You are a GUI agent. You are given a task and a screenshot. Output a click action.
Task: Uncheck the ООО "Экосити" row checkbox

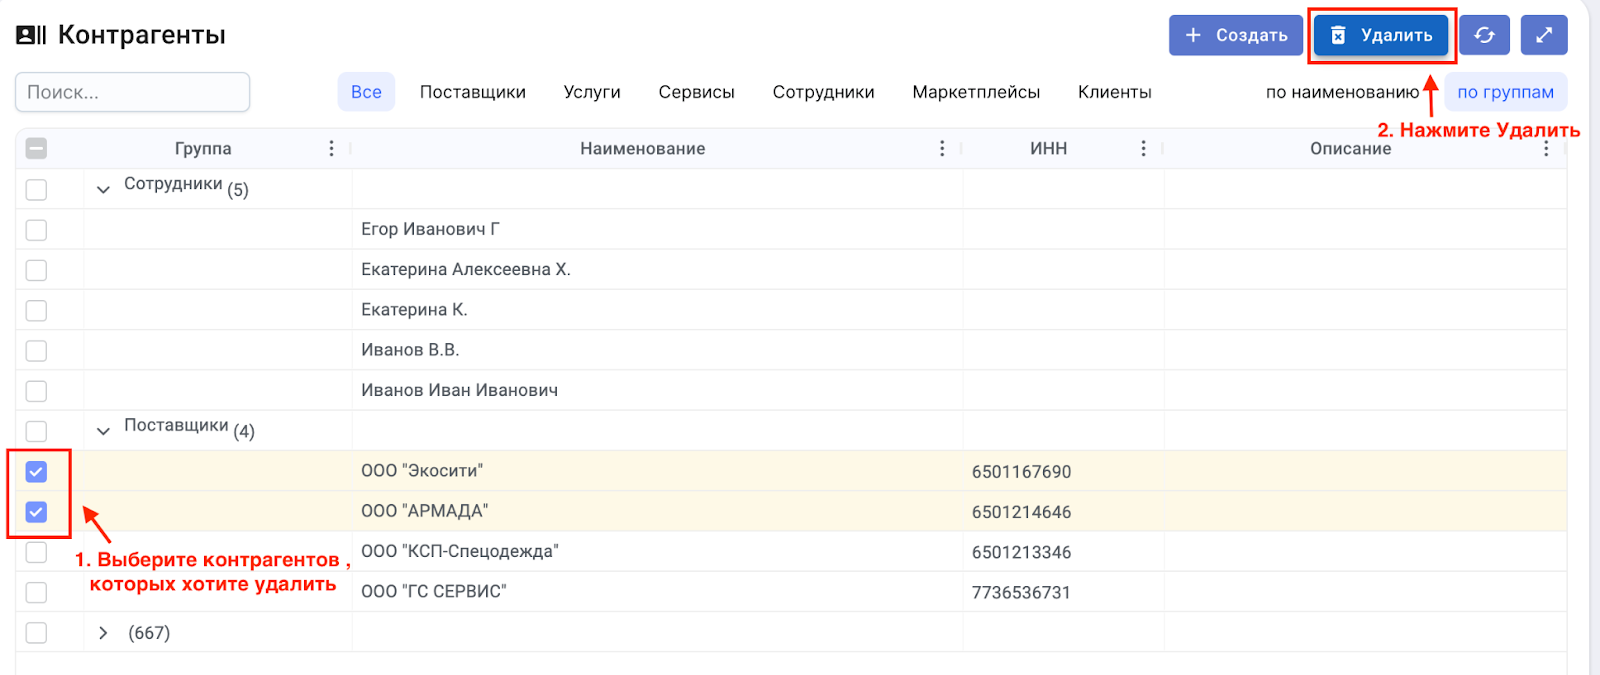[36, 471]
